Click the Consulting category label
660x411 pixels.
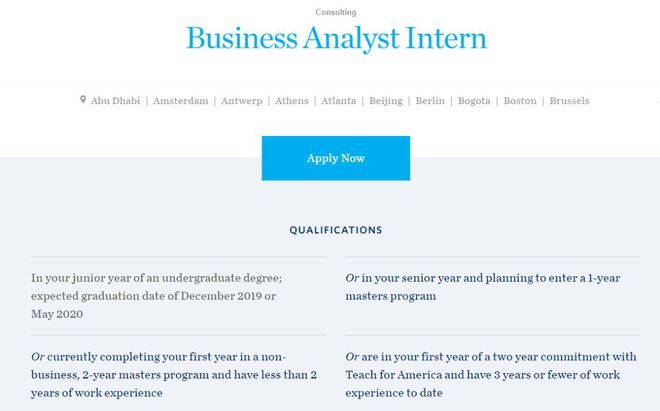336,12
